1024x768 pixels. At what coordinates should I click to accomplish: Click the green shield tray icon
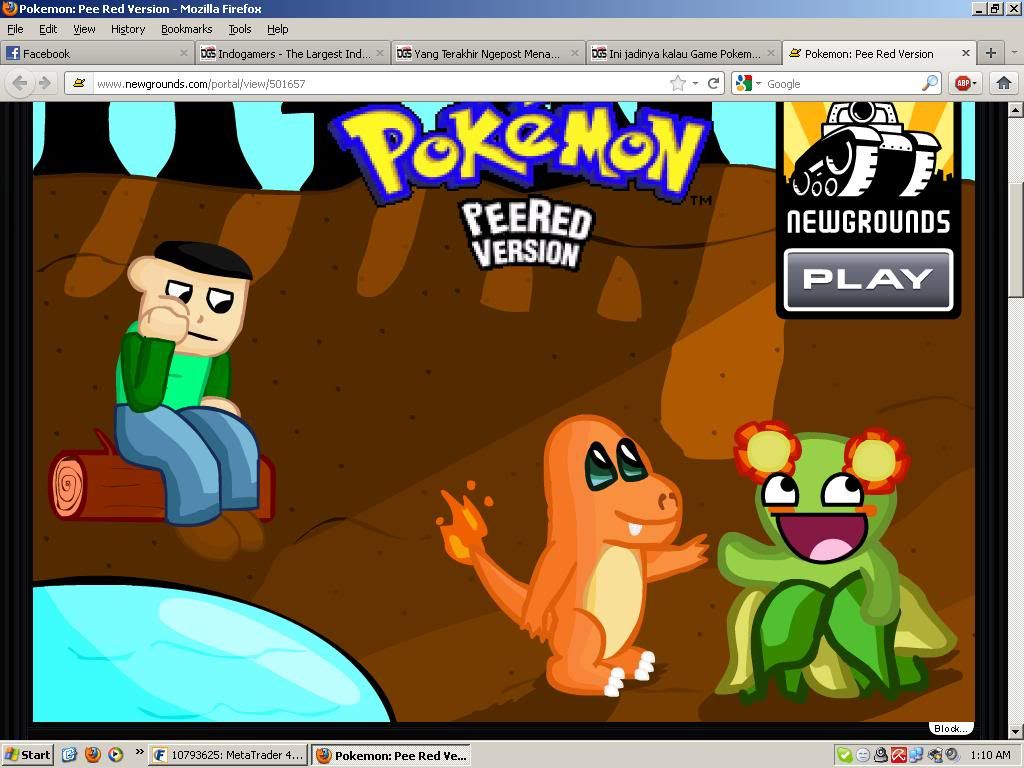[844, 756]
